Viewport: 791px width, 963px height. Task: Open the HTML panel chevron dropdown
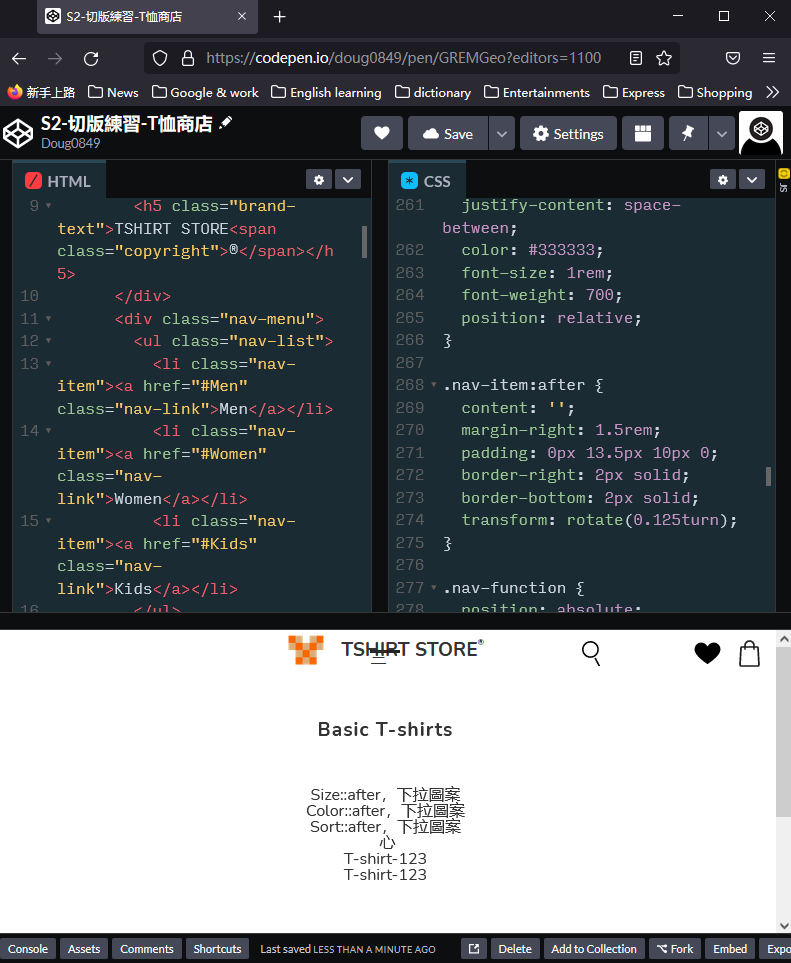tap(347, 180)
